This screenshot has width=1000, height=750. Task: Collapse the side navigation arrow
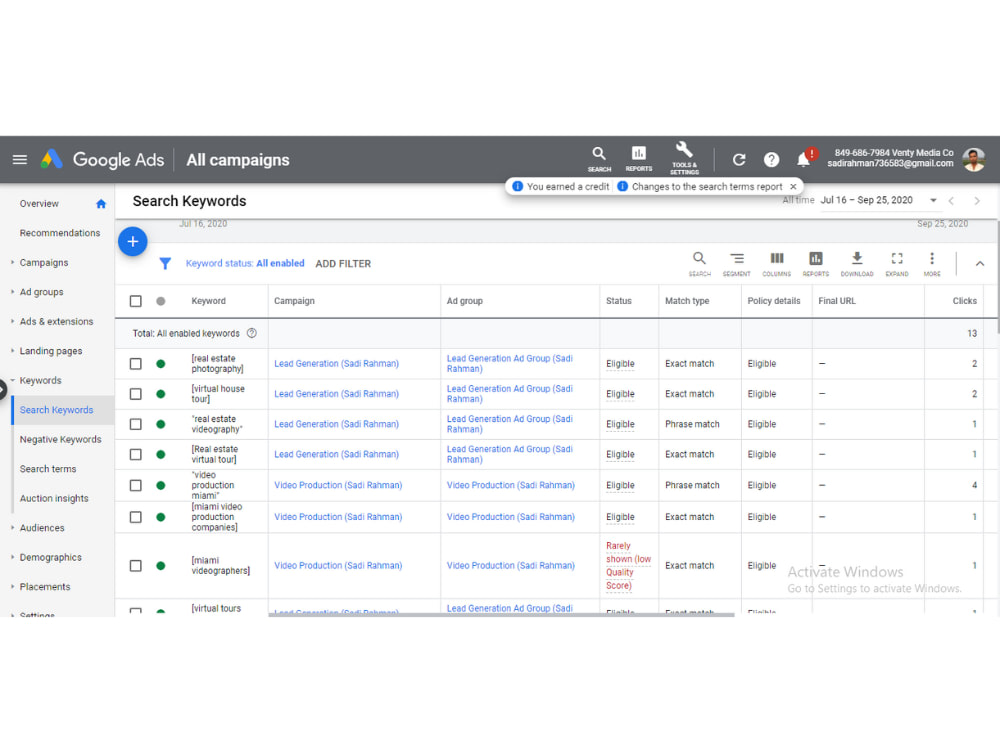(3, 389)
